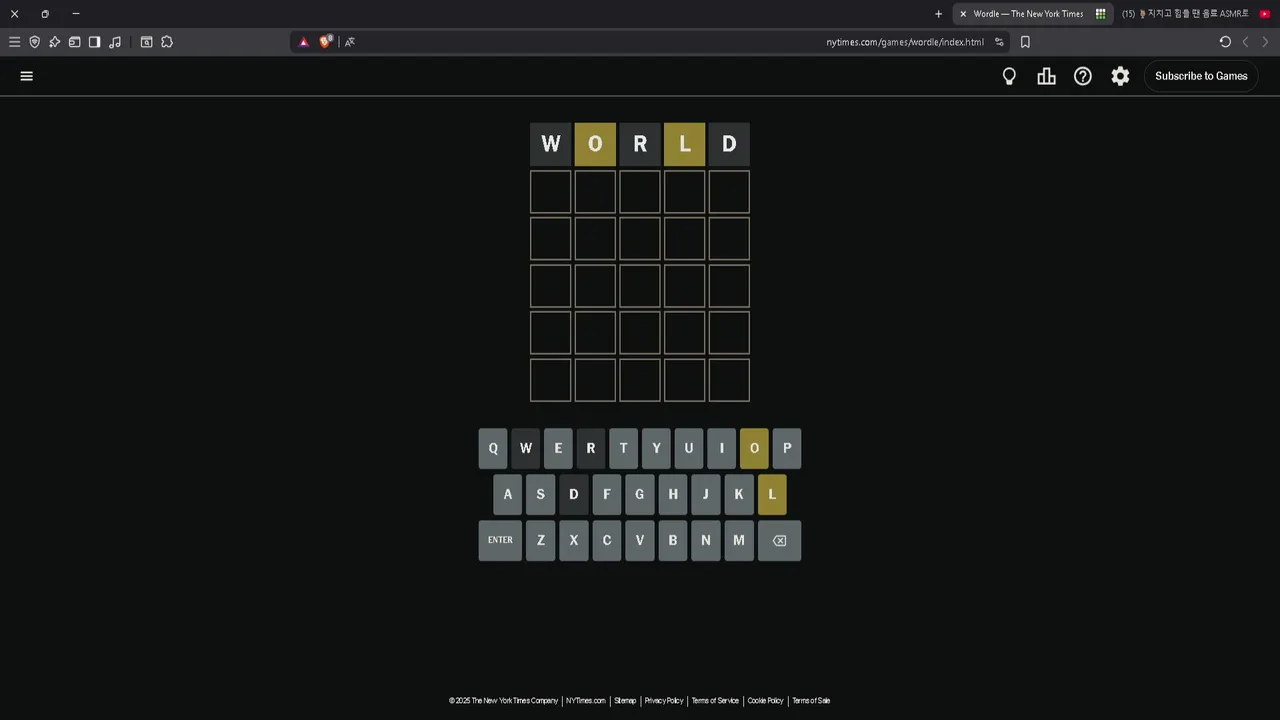Switch to the YouTube ASMR tab

tap(1196, 14)
